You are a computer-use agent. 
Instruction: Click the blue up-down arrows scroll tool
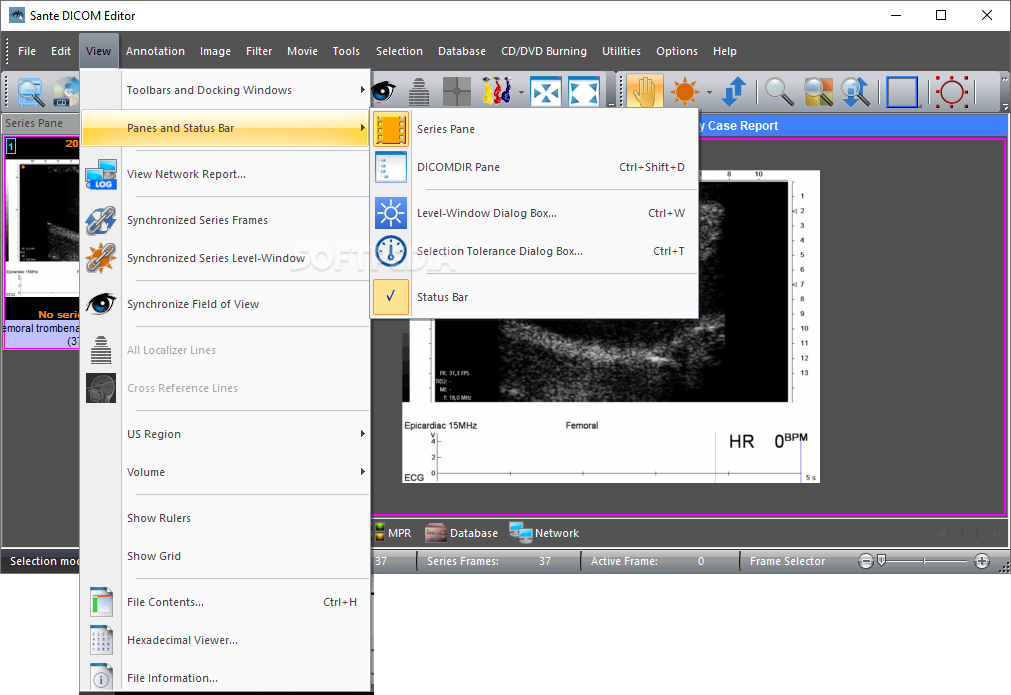coord(734,92)
